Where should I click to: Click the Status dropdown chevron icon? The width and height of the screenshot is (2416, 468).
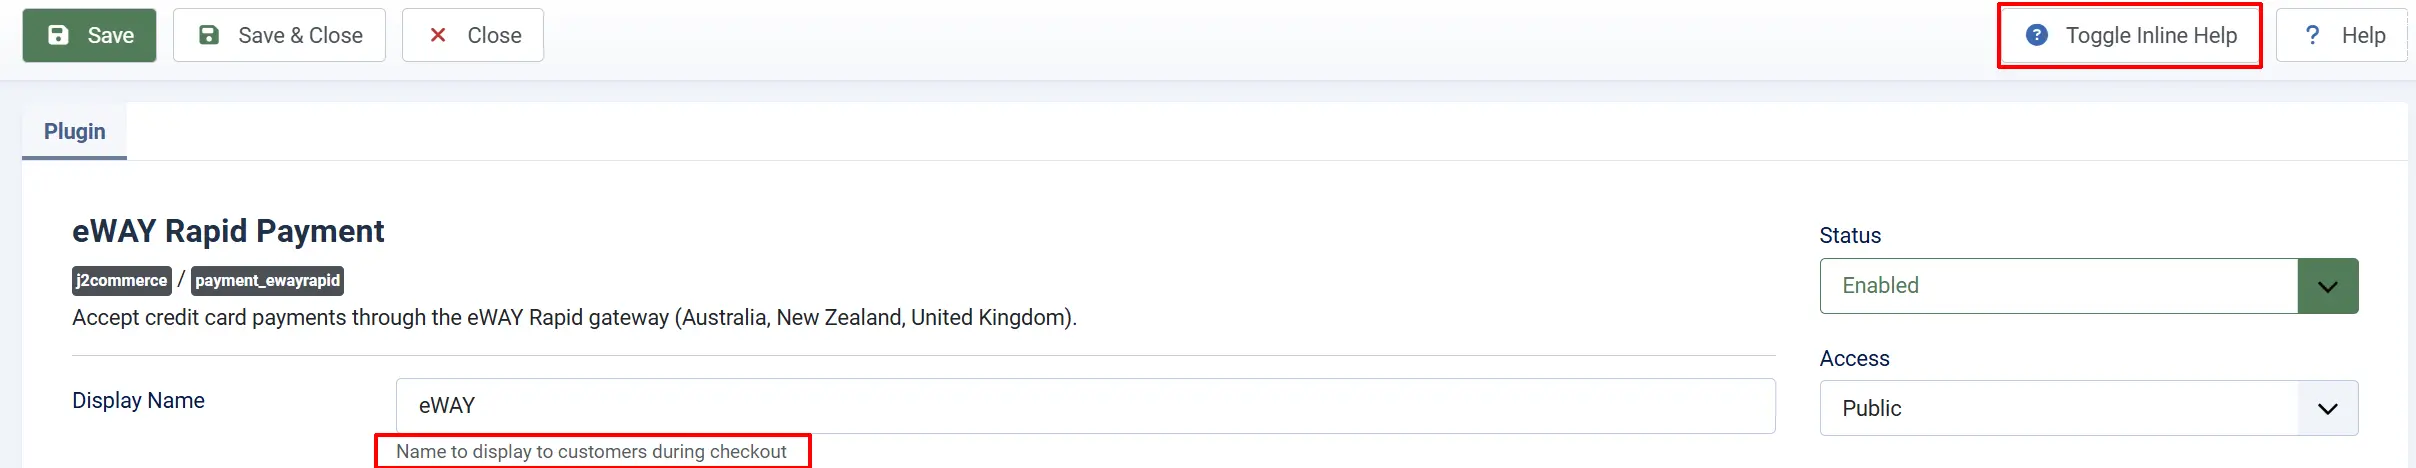point(2328,286)
